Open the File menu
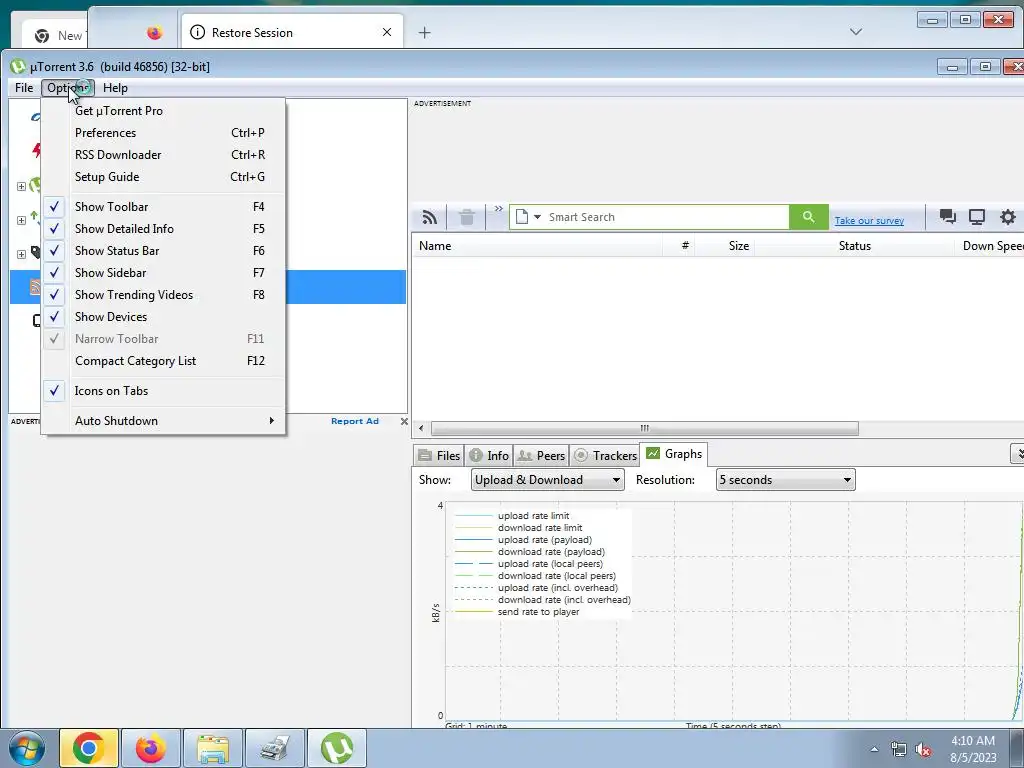 coord(24,88)
